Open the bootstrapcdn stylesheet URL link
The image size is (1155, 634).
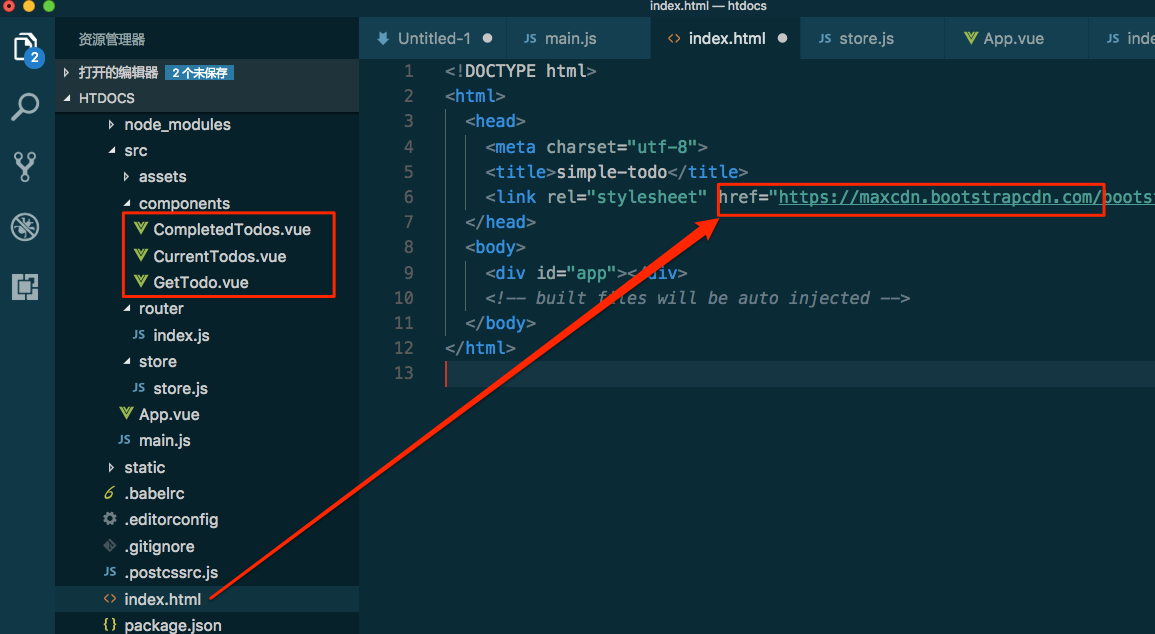(966, 197)
